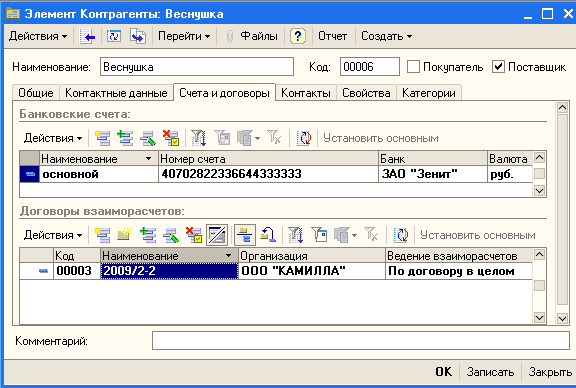Click contracts filter and sort icon
This screenshot has height=388, width=576.
[x=296, y=235]
